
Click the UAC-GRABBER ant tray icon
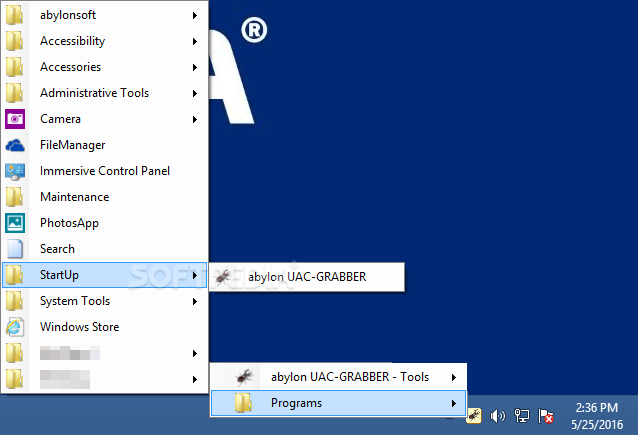click(x=474, y=416)
